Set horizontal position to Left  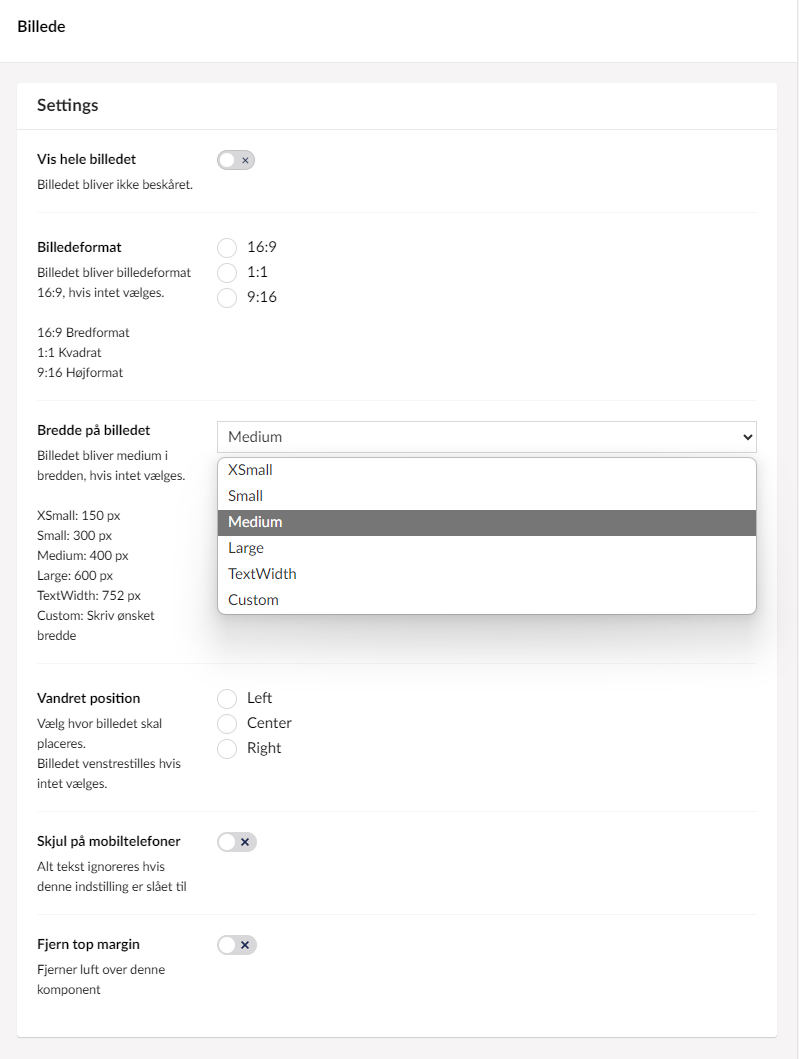coord(227,698)
